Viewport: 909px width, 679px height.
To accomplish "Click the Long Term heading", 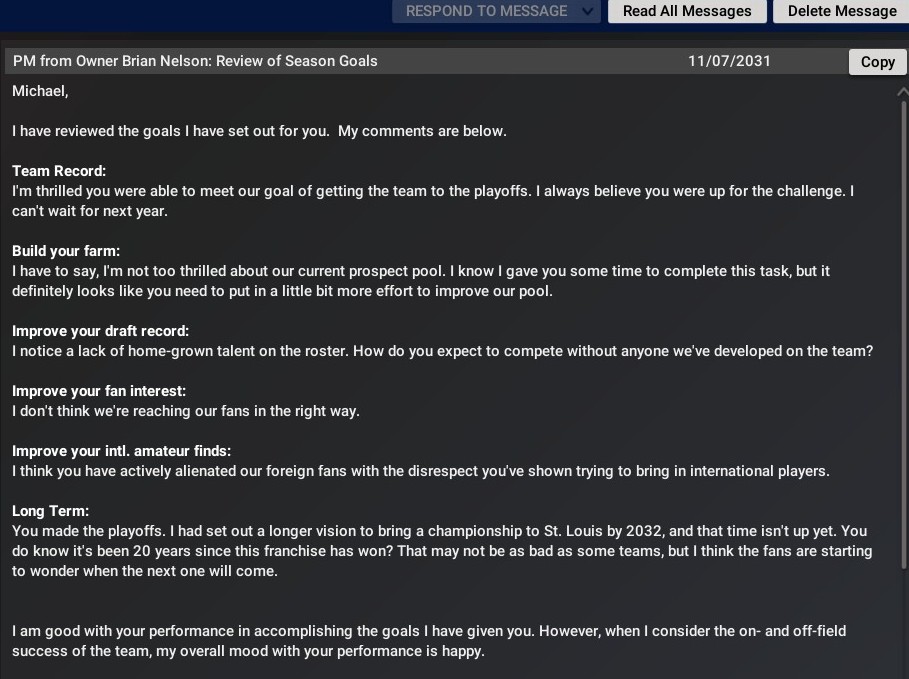I will pos(51,511).
